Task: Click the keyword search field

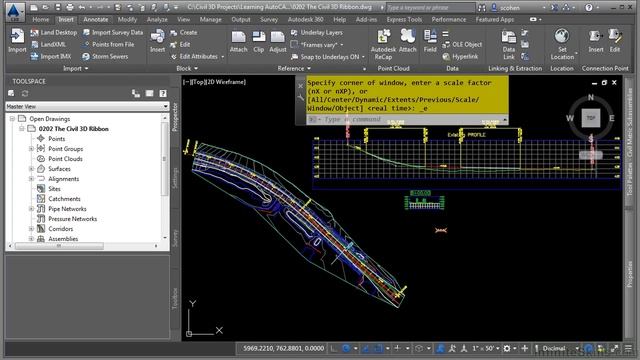Action: pos(430,7)
